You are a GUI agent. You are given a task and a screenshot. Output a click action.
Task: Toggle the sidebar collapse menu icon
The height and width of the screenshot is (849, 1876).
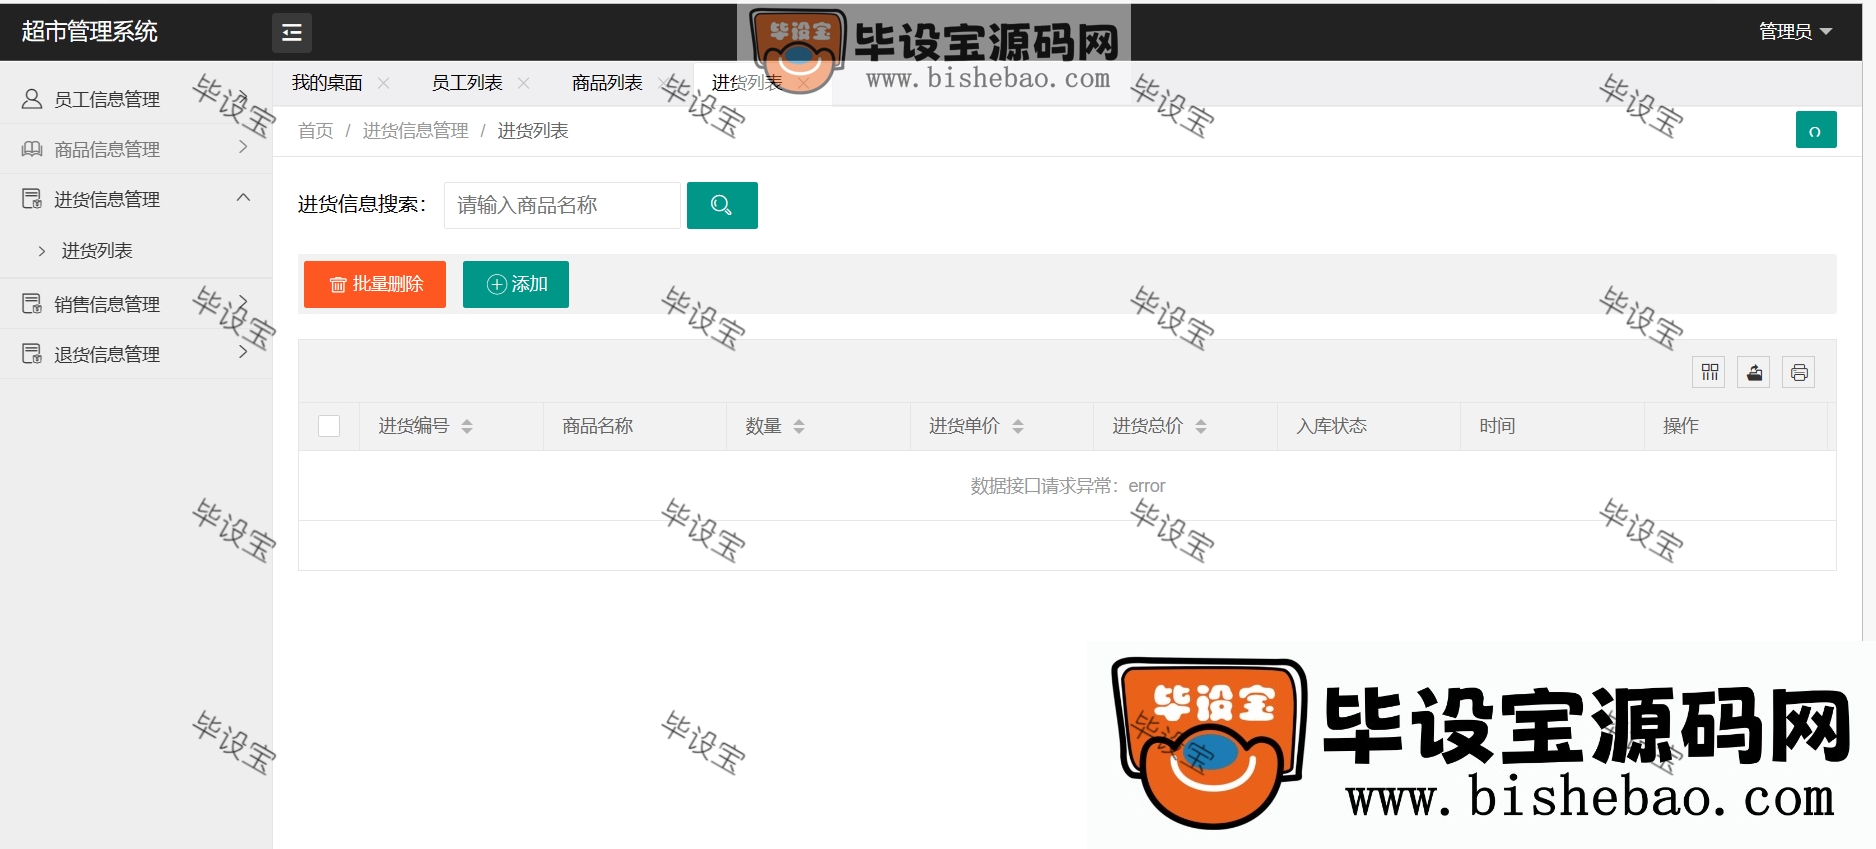coord(291,33)
